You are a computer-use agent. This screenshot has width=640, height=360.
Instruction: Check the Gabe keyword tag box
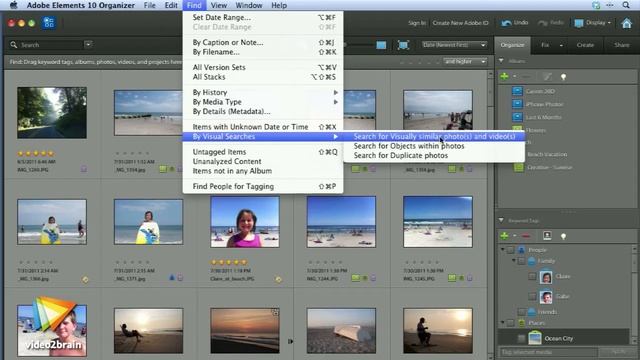tap(532, 296)
